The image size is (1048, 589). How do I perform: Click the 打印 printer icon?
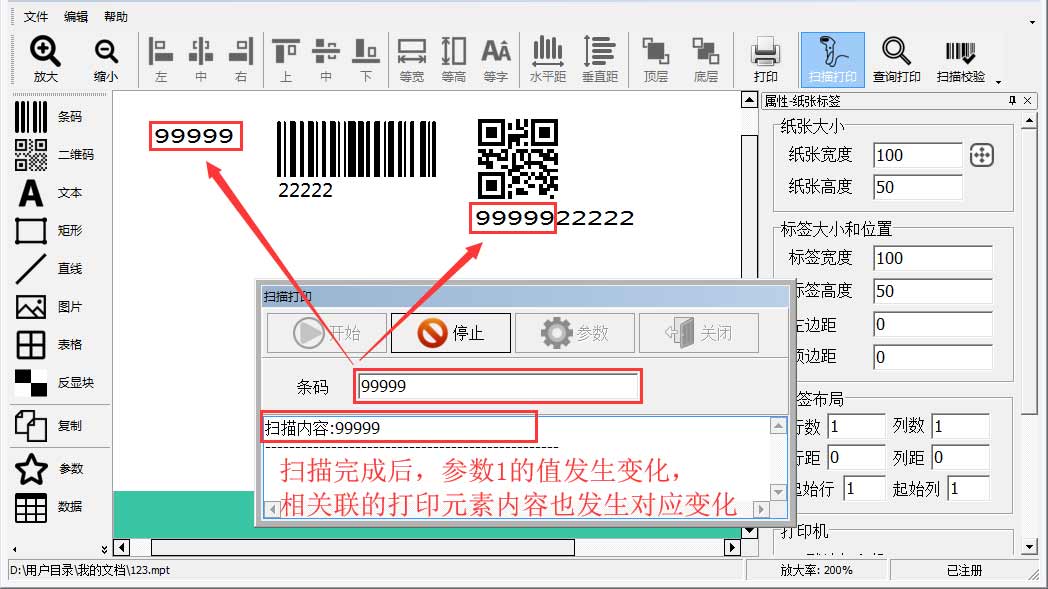(x=765, y=58)
